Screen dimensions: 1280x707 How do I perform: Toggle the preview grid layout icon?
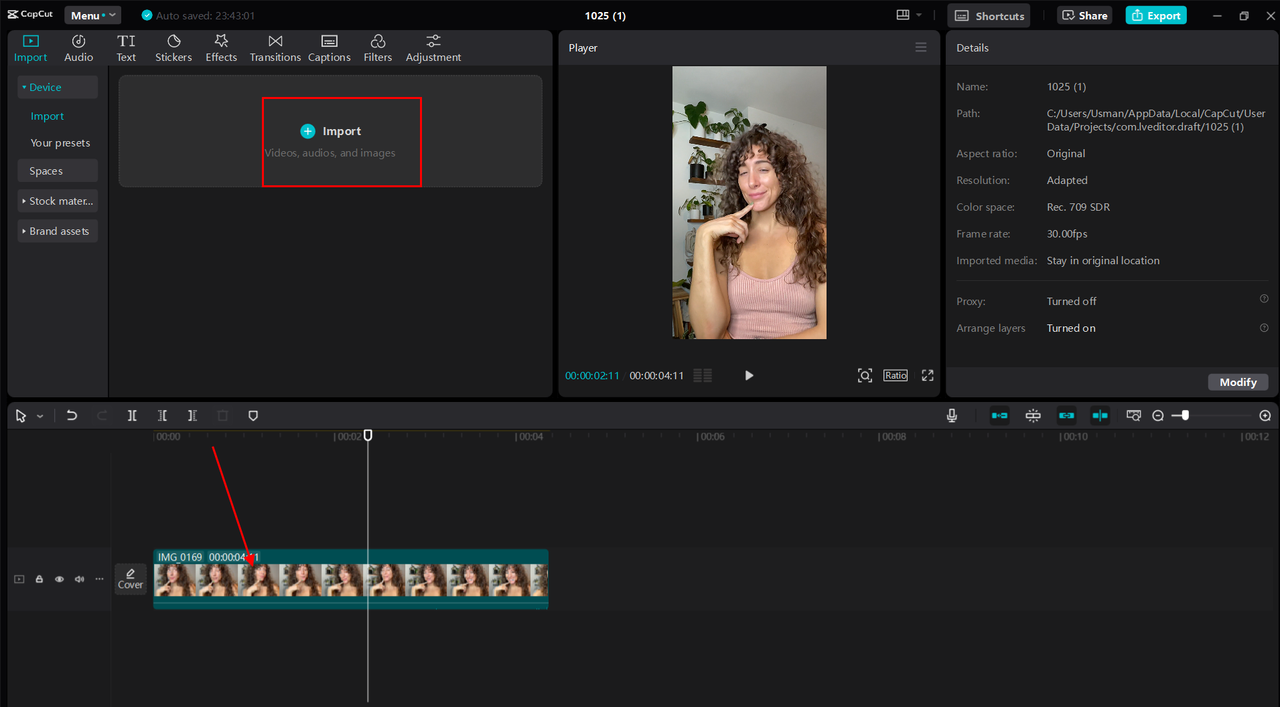tap(703, 376)
